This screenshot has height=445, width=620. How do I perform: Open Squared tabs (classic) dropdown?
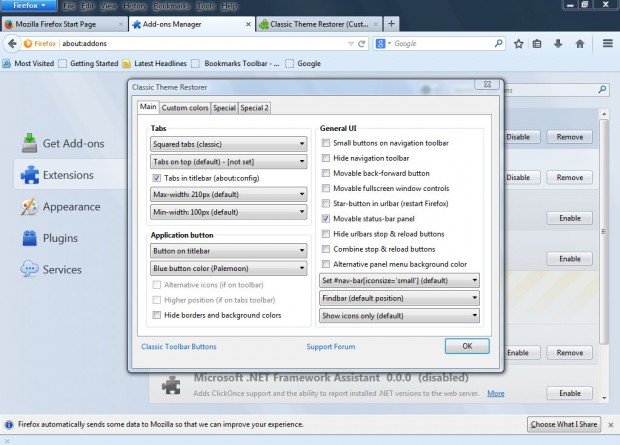pyautogui.click(x=229, y=144)
